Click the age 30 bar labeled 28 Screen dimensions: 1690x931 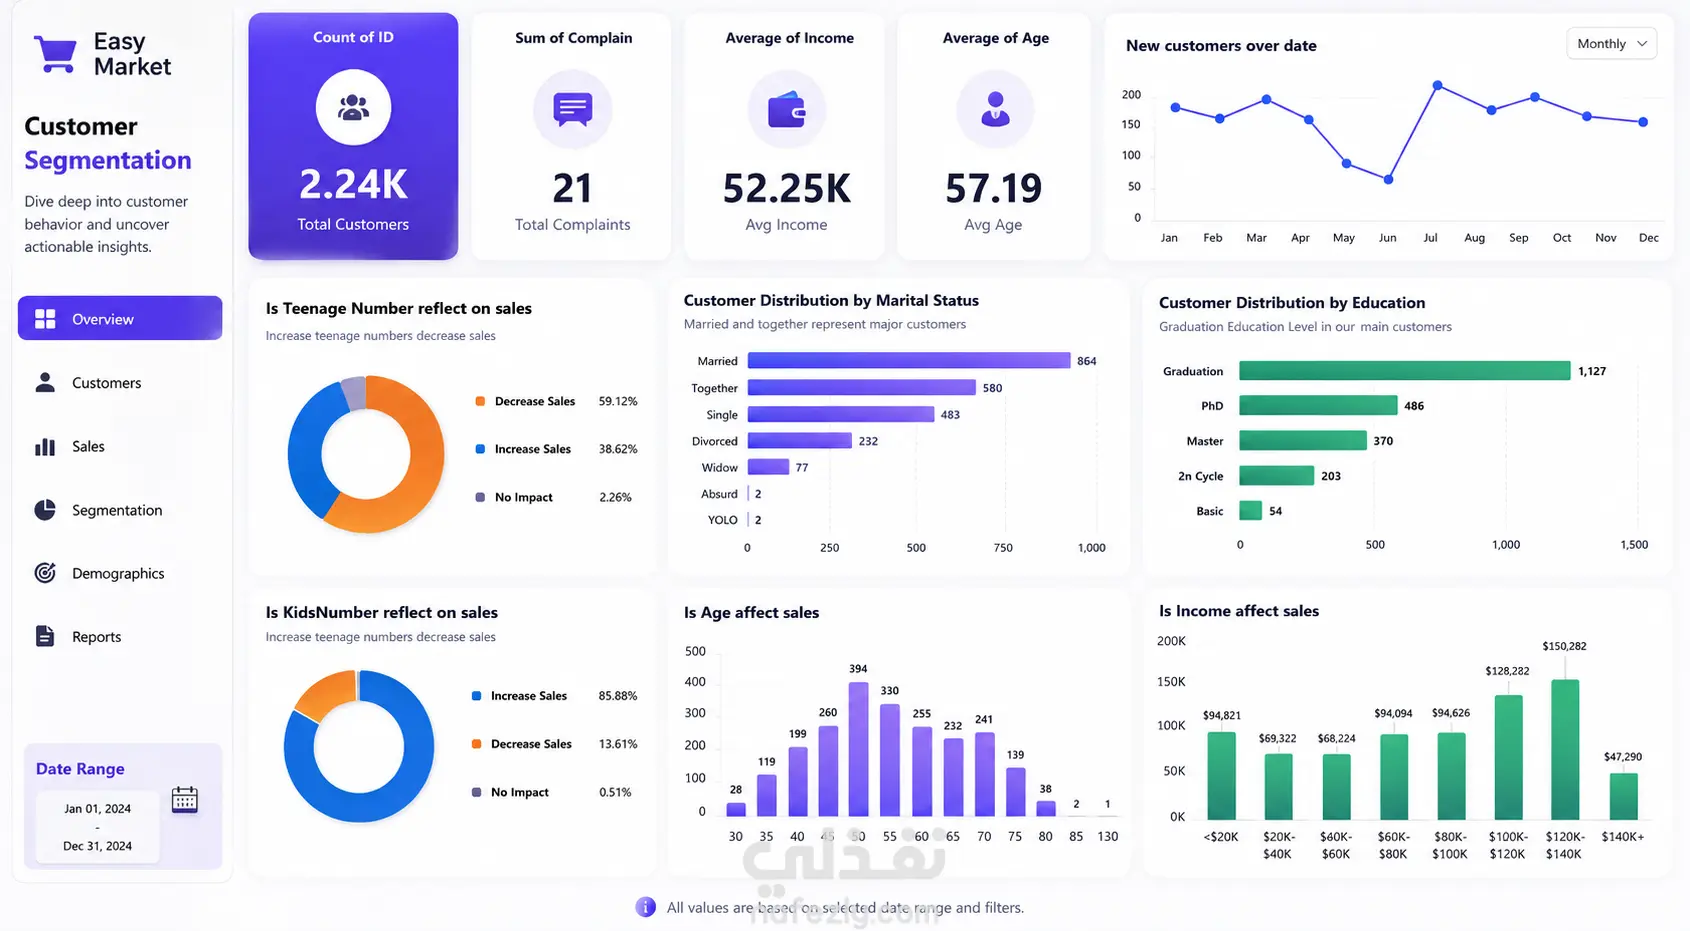pos(736,810)
